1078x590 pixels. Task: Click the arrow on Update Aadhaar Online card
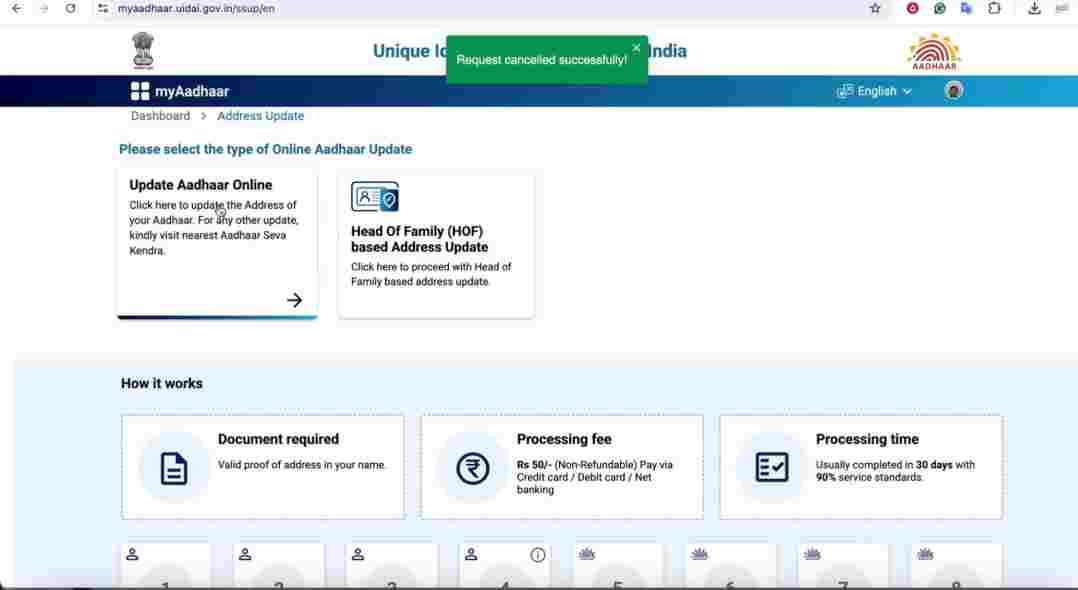tap(294, 300)
